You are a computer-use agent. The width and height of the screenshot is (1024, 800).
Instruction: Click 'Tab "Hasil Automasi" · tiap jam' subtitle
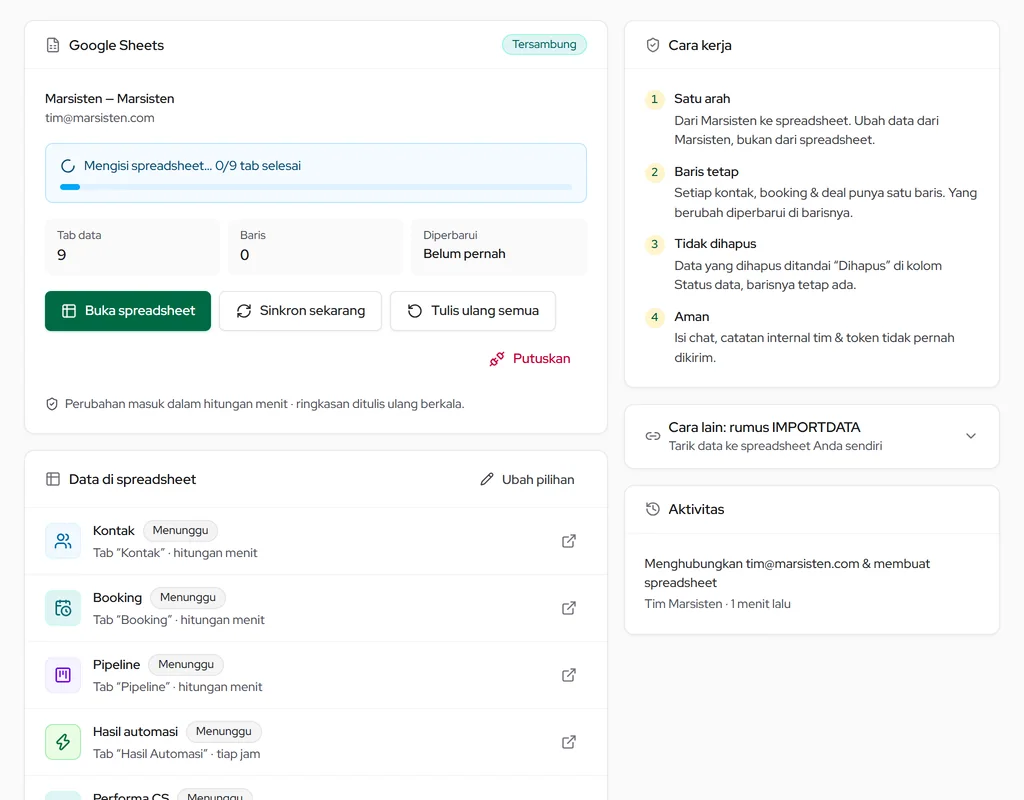[x=176, y=754]
